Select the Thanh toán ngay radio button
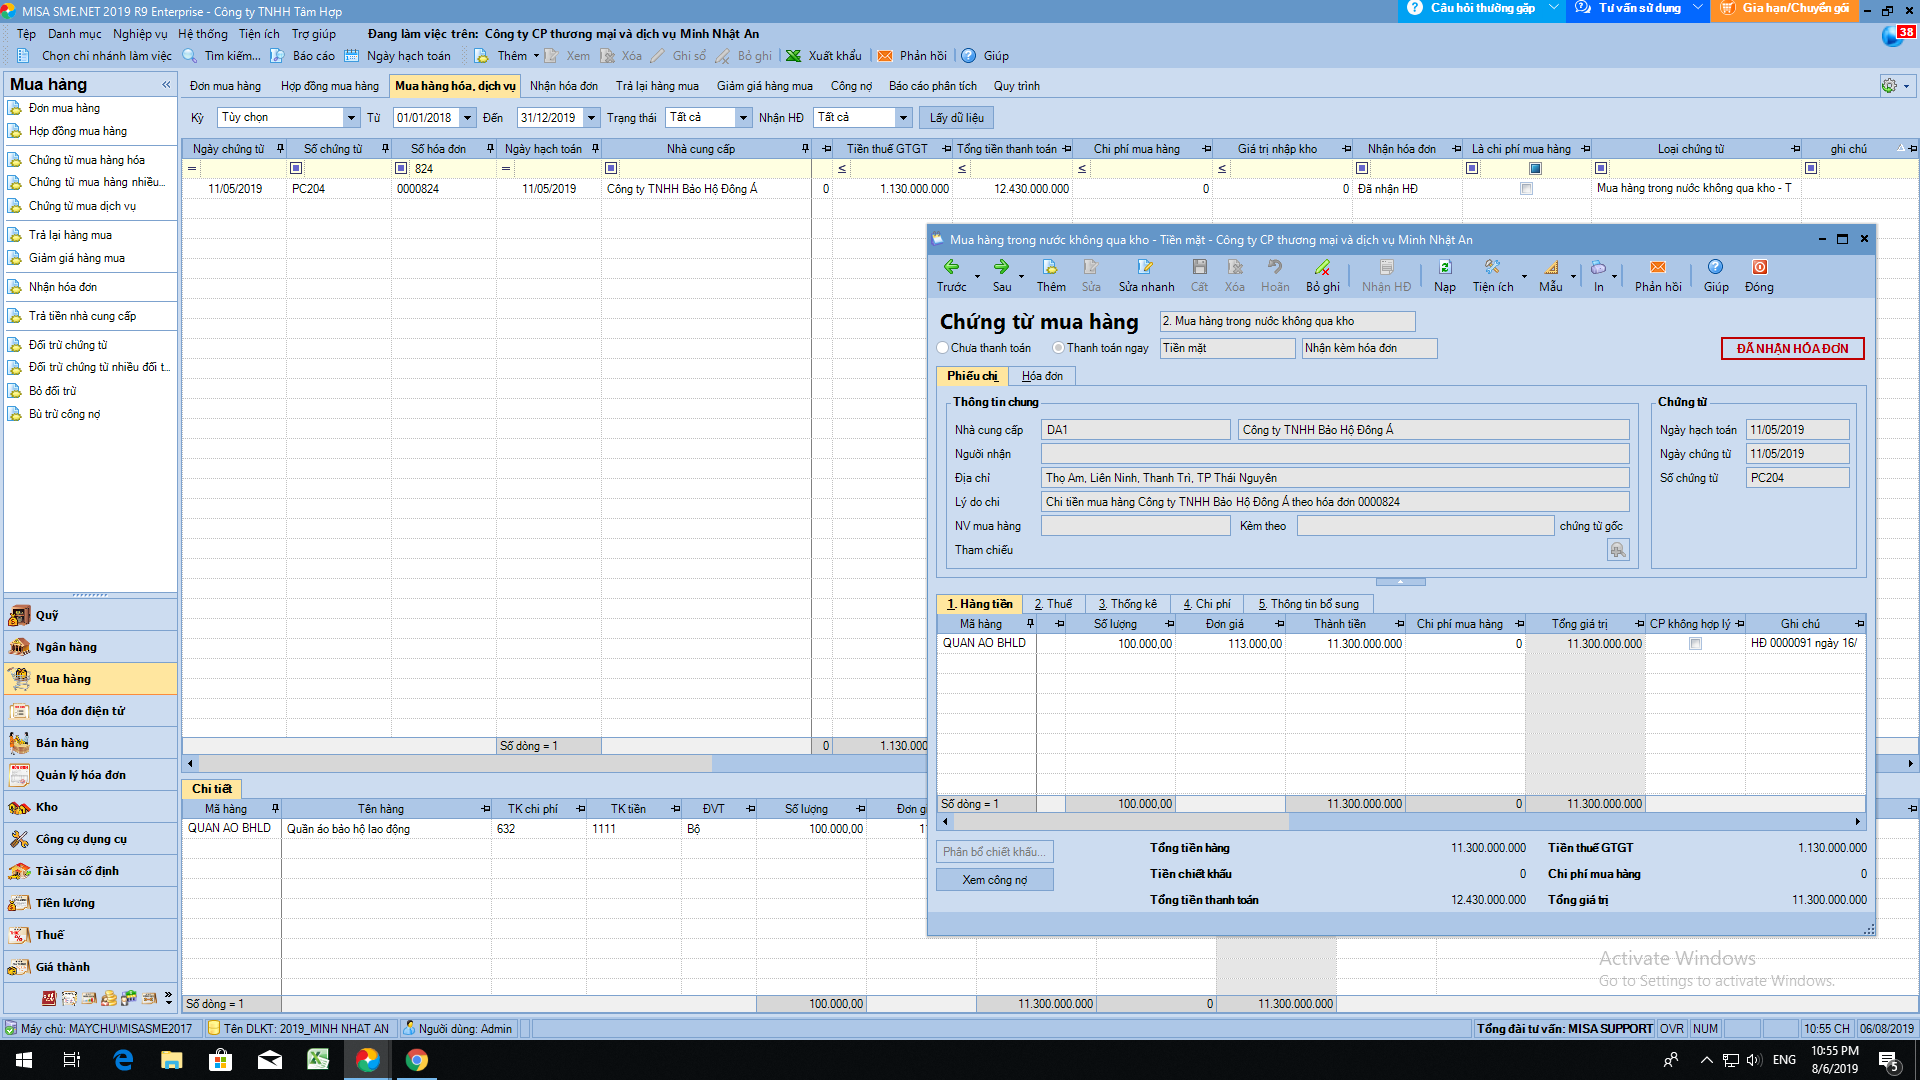 tap(1058, 348)
